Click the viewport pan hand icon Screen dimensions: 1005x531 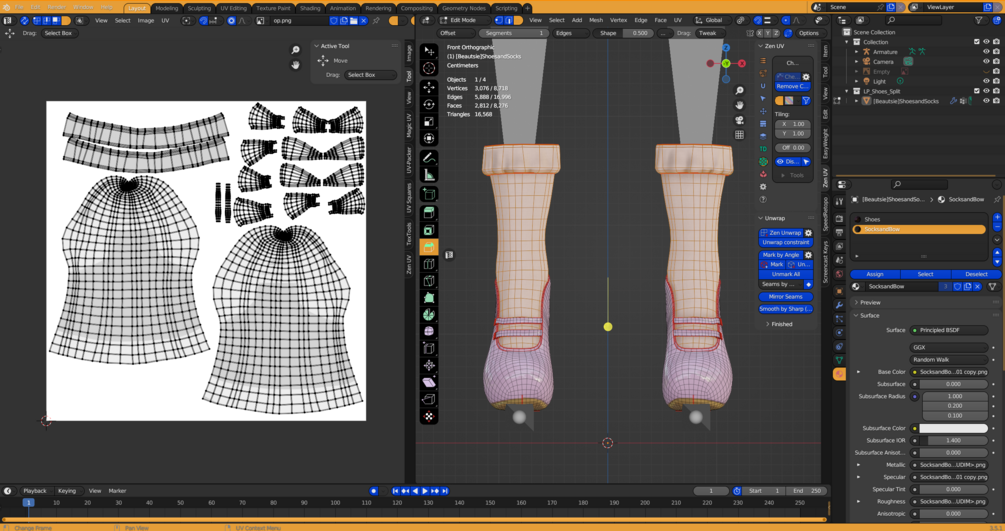click(740, 105)
